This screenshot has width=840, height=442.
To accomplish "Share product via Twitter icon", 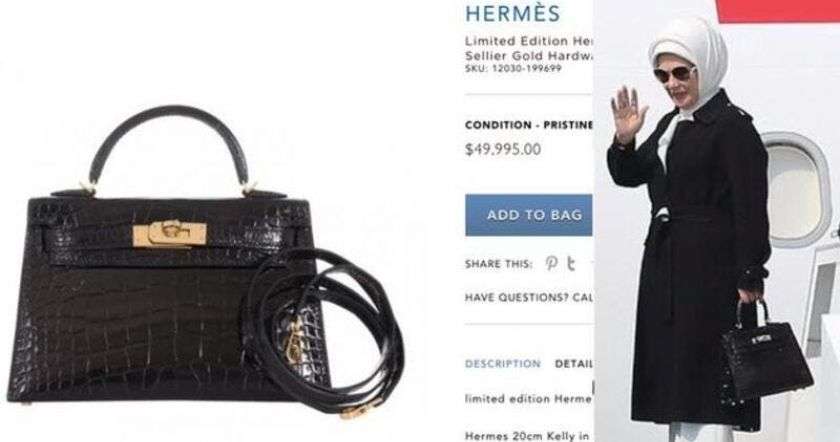I will (x=572, y=264).
